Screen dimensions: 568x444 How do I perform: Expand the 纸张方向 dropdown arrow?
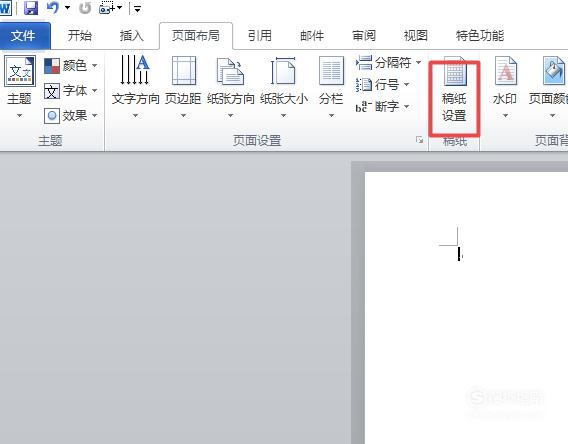[230, 116]
